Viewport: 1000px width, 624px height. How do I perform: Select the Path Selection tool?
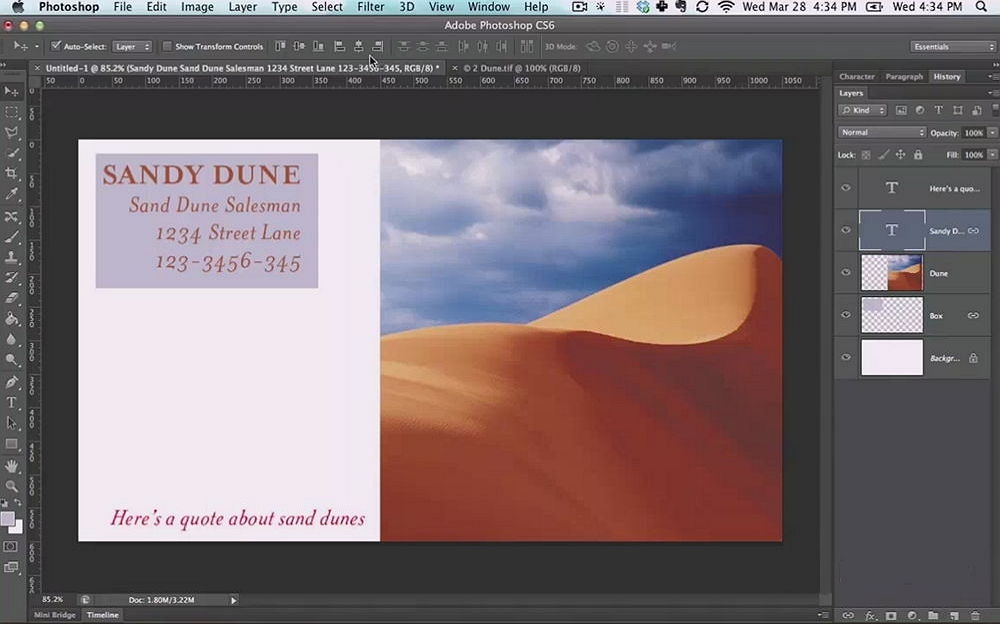tap(11, 422)
